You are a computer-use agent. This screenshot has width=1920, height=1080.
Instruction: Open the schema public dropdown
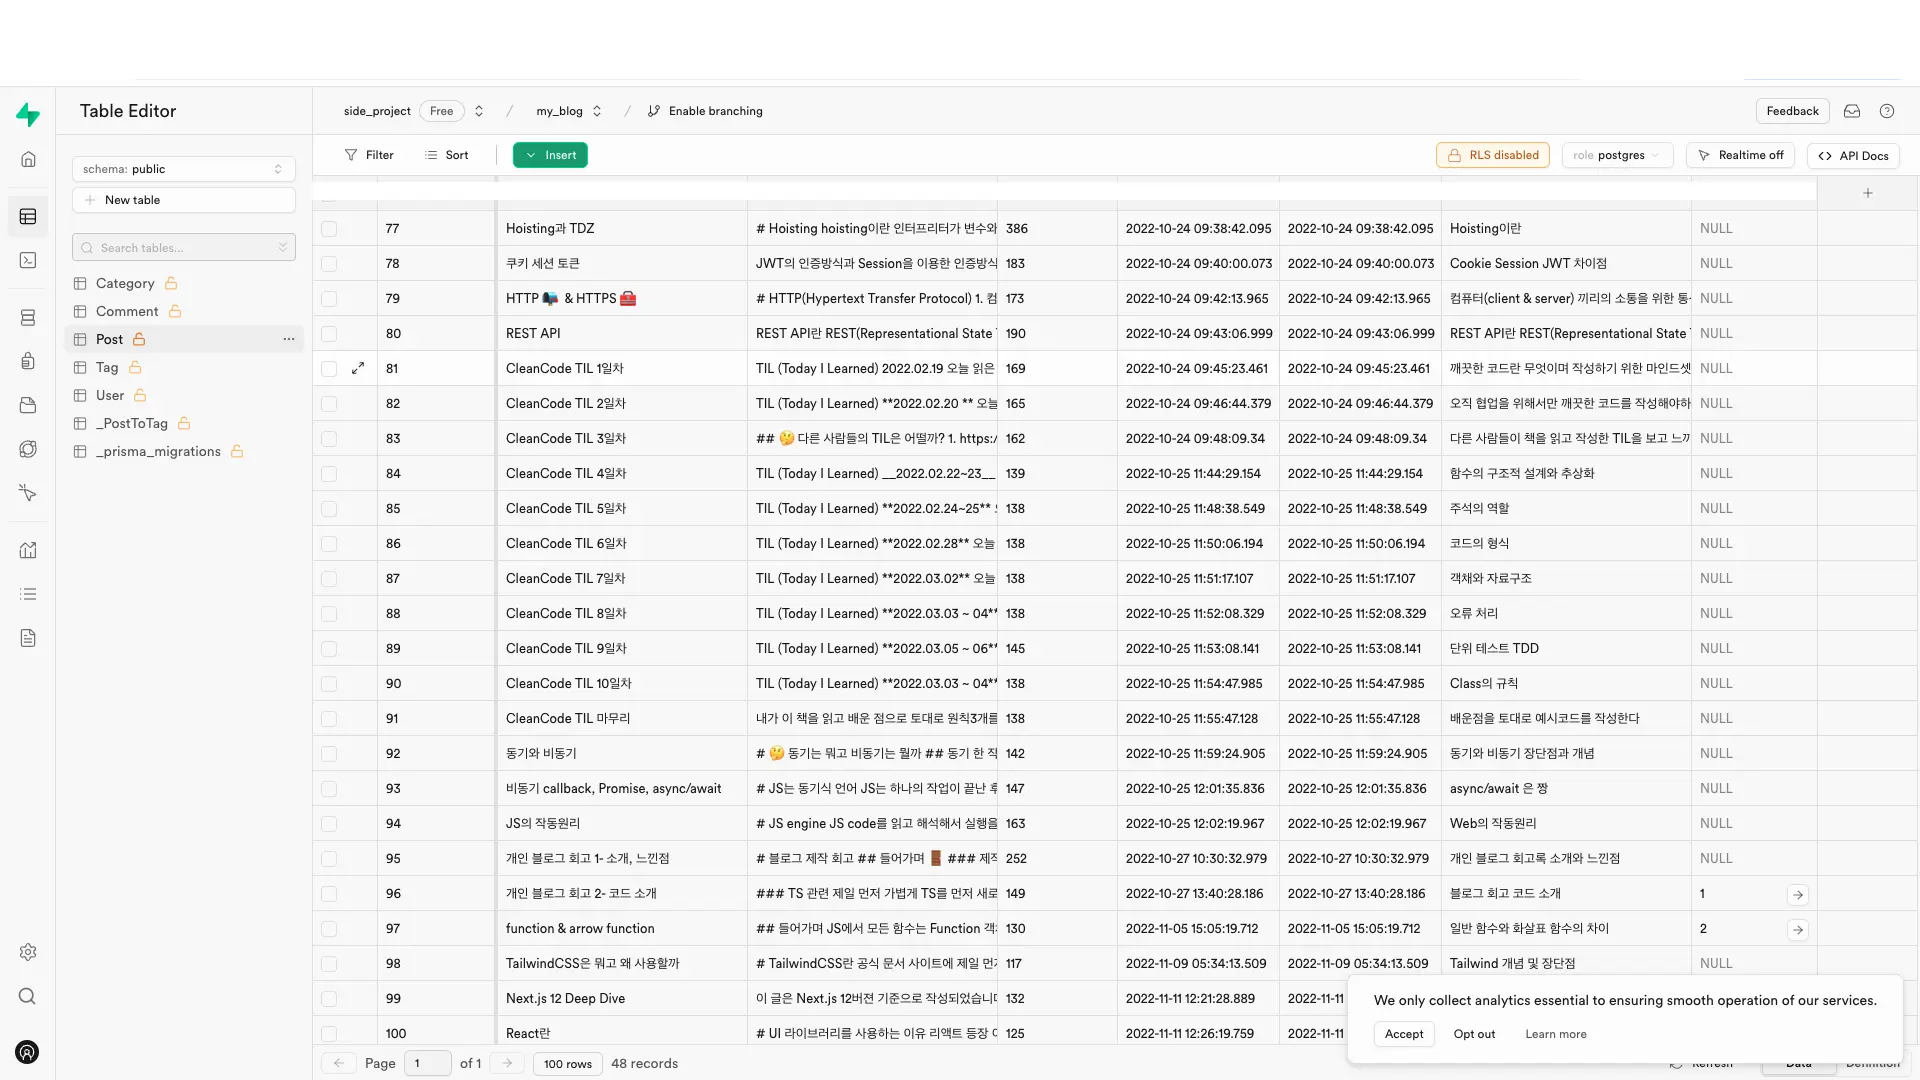tap(183, 169)
